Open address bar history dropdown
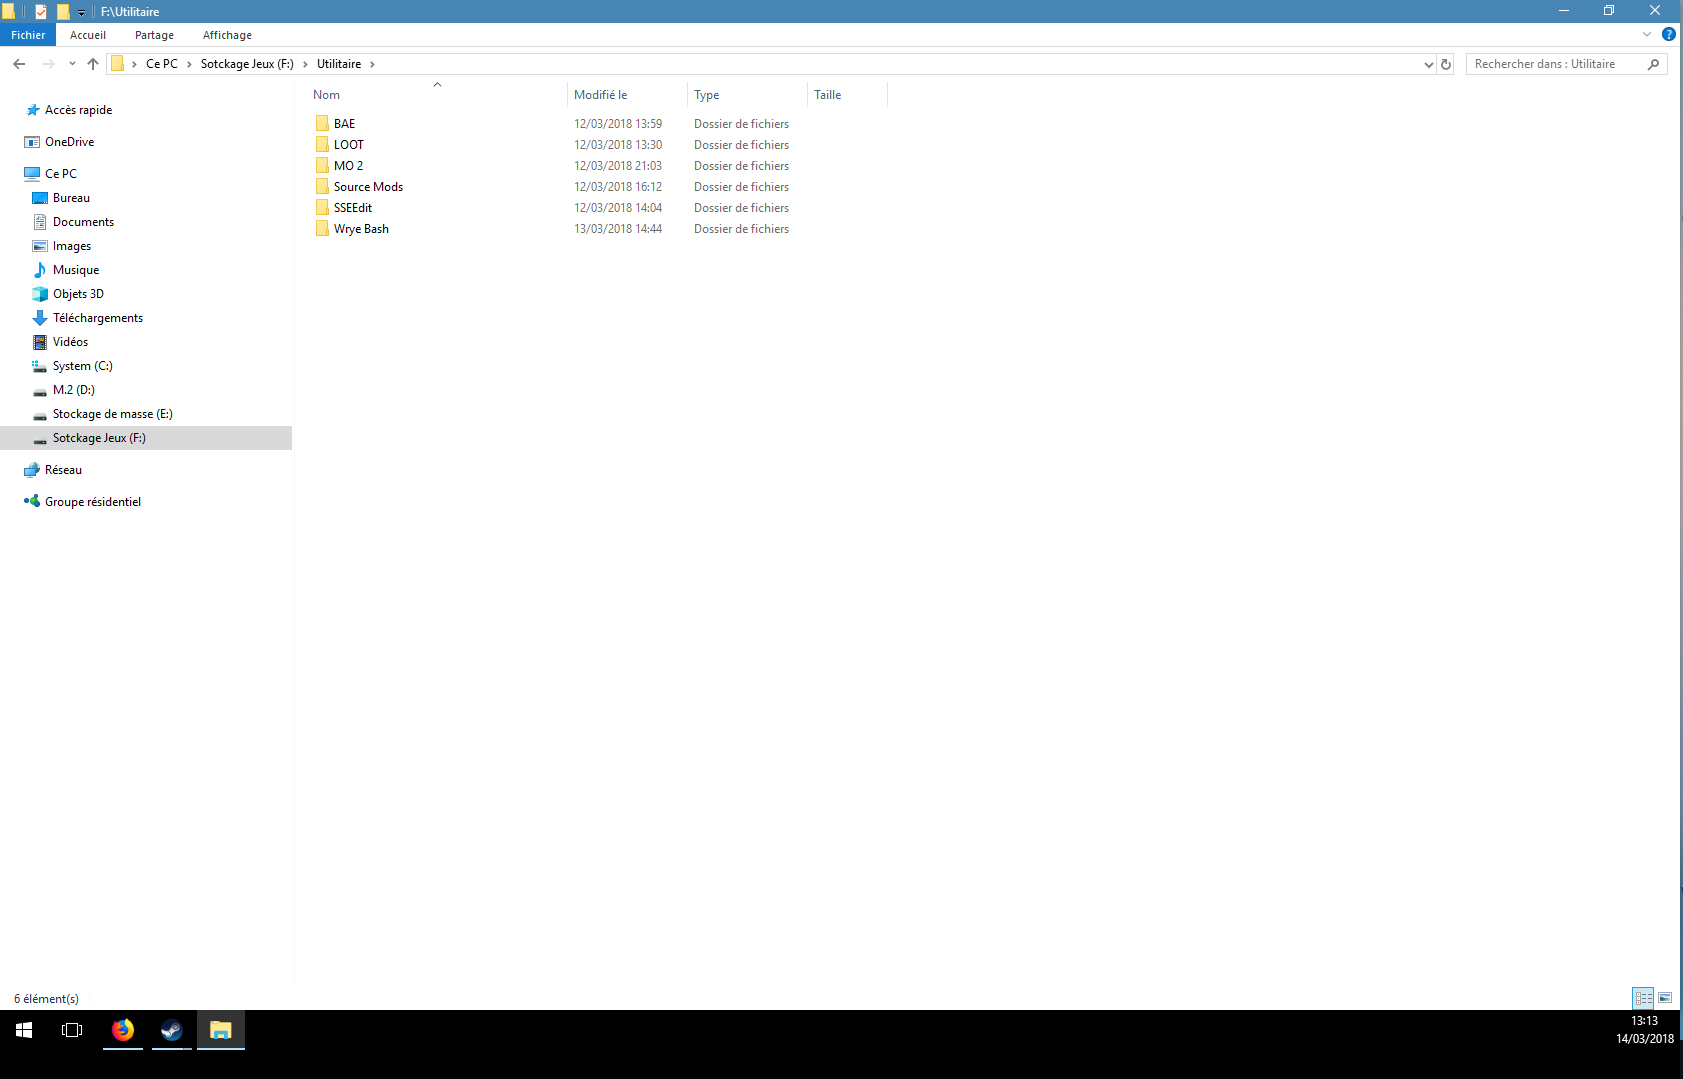Screen dimensions: 1683x1079 [1428, 64]
